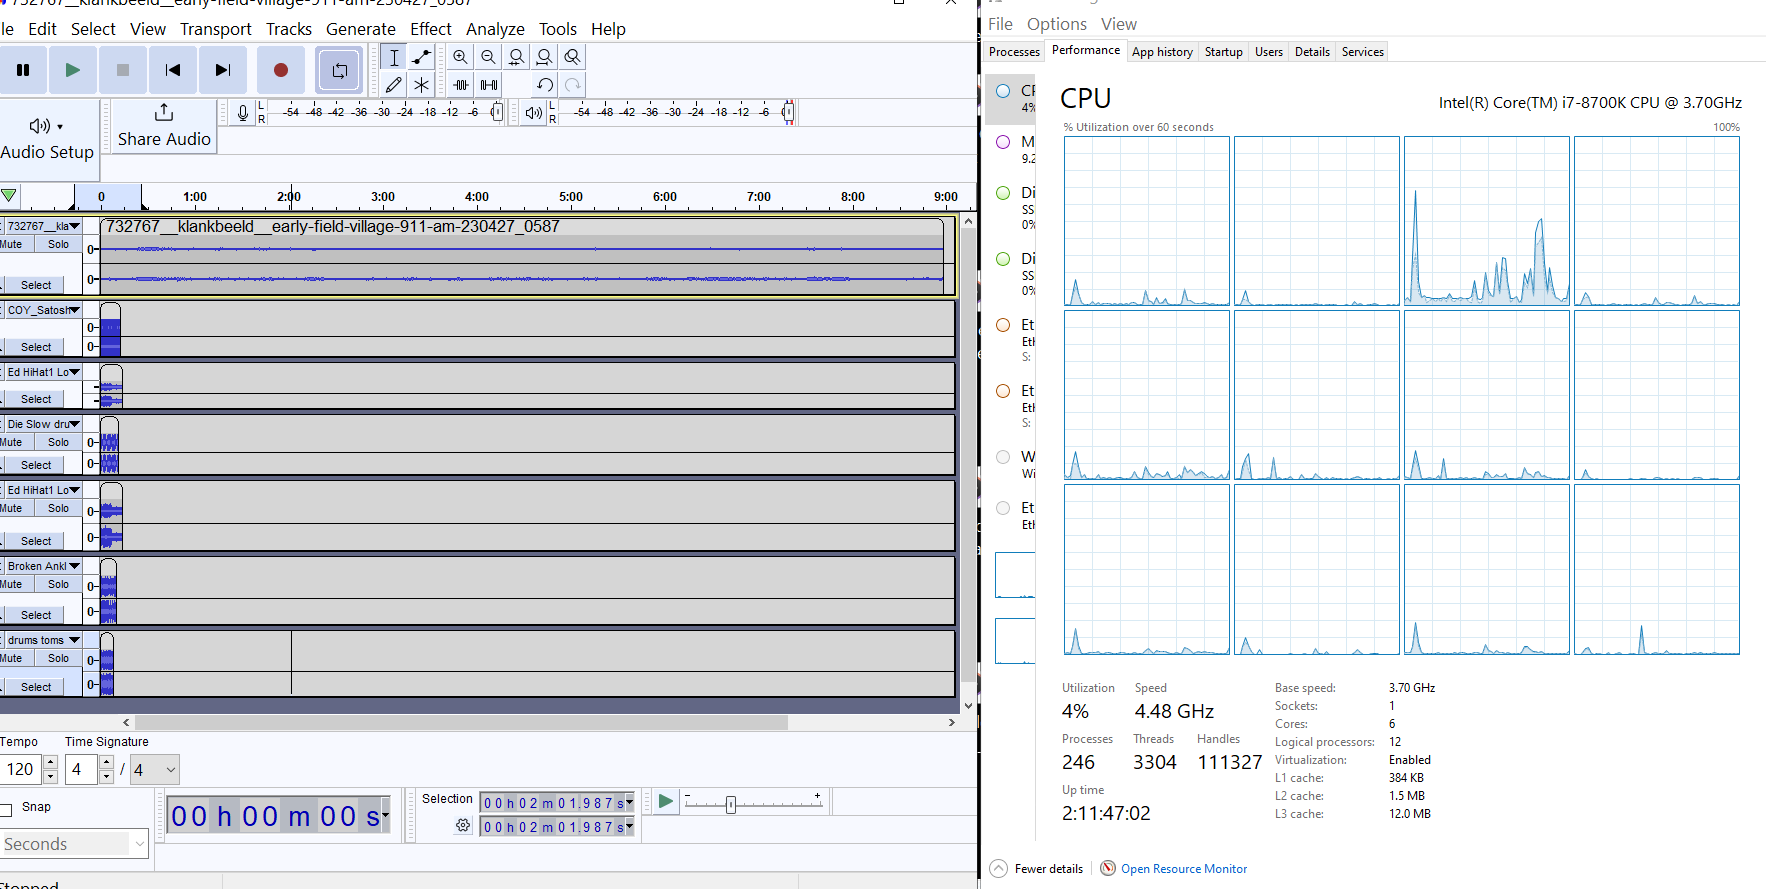Solo the 732767__kla track
1766x889 pixels.
[59, 244]
